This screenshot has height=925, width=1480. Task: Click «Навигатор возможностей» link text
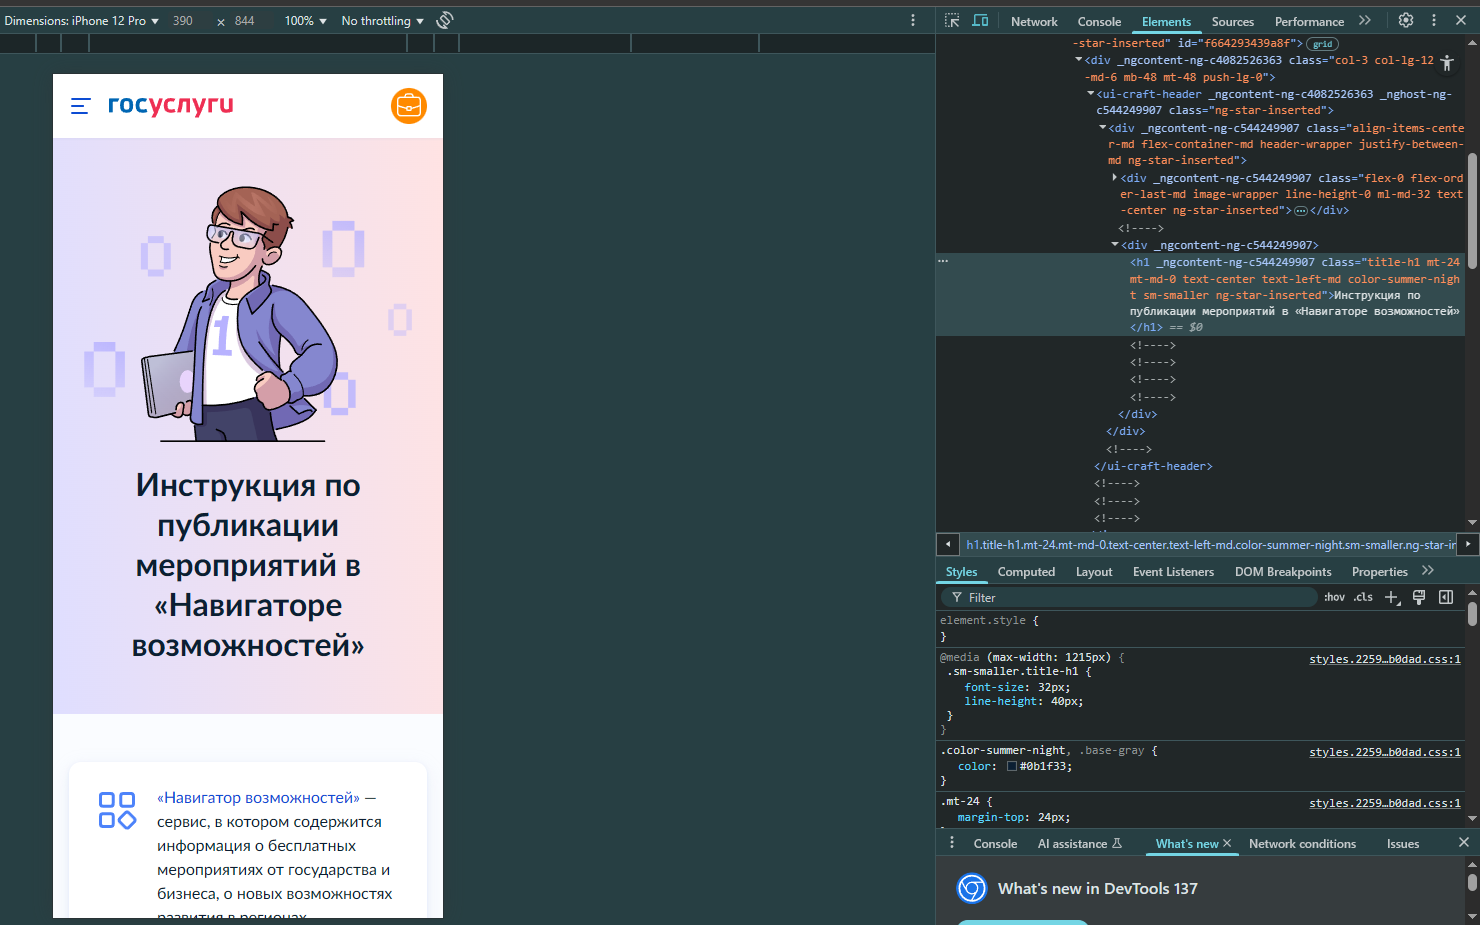tap(258, 798)
